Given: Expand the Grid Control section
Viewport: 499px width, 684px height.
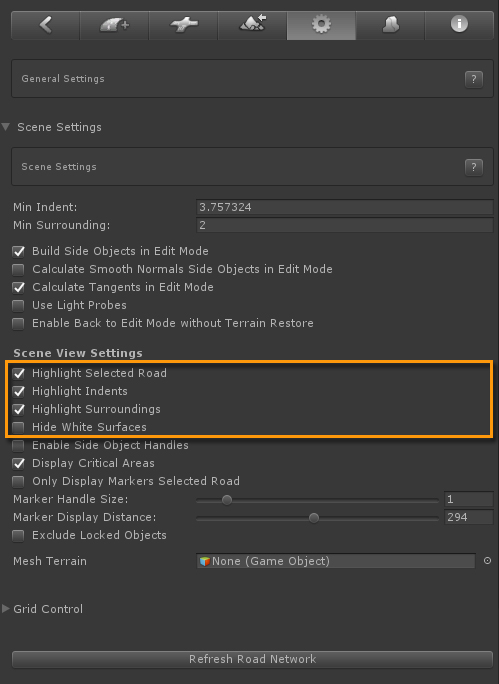Looking at the screenshot, I should 6,609.
